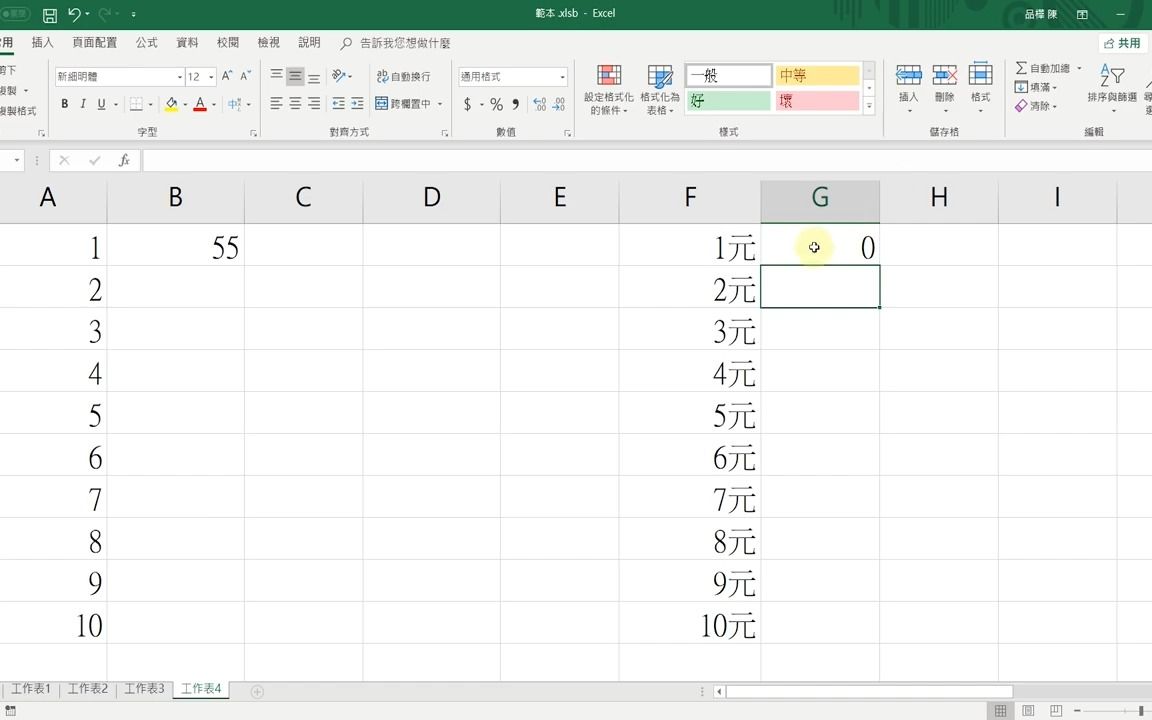1152x720 pixels.
Task: Open the fill color dropdown arrow
Action: pyautogui.click(x=186, y=103)
